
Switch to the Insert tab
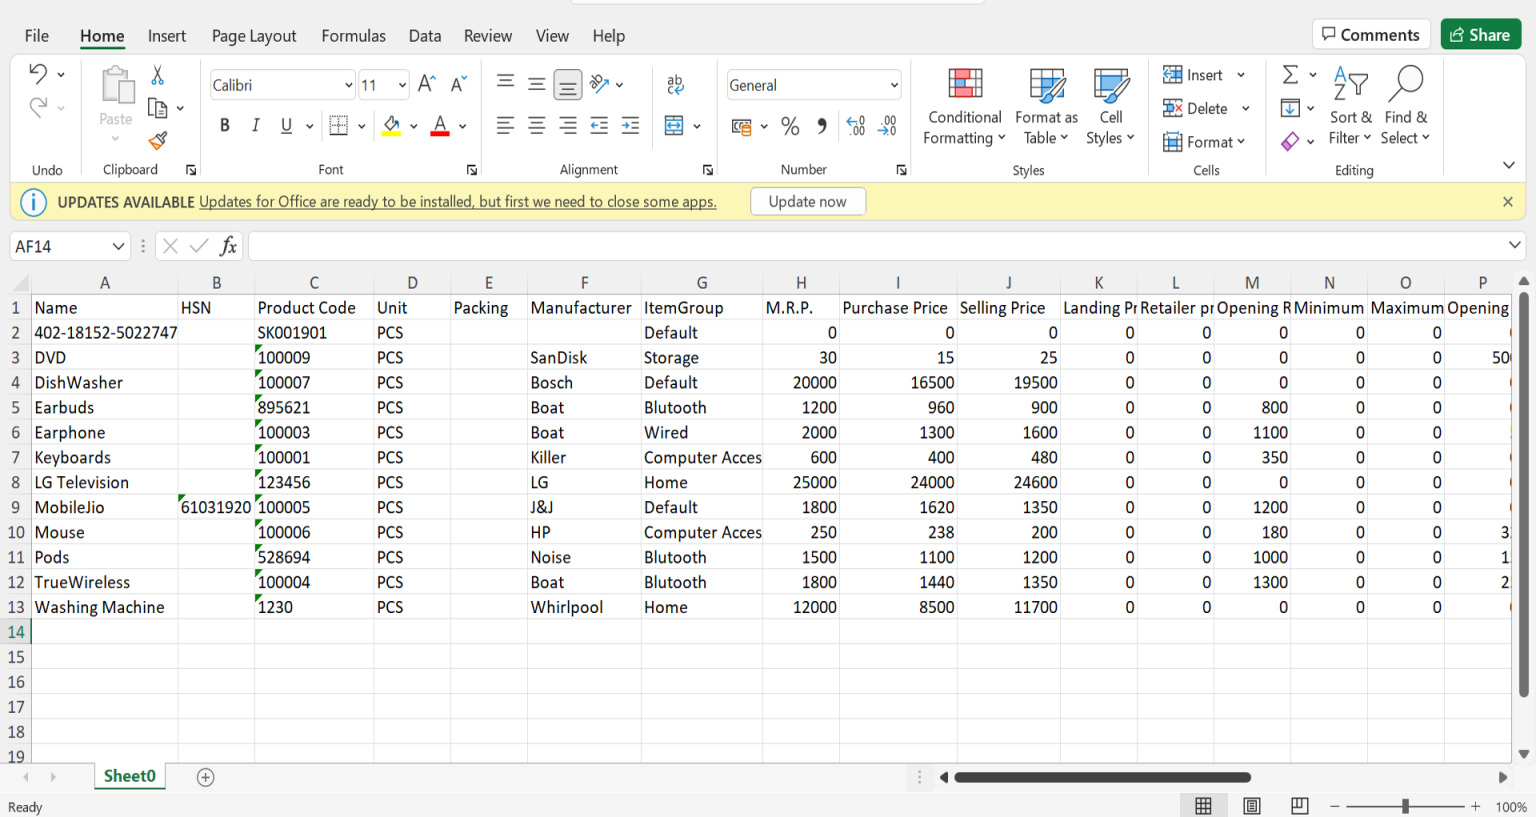[167, 36]
